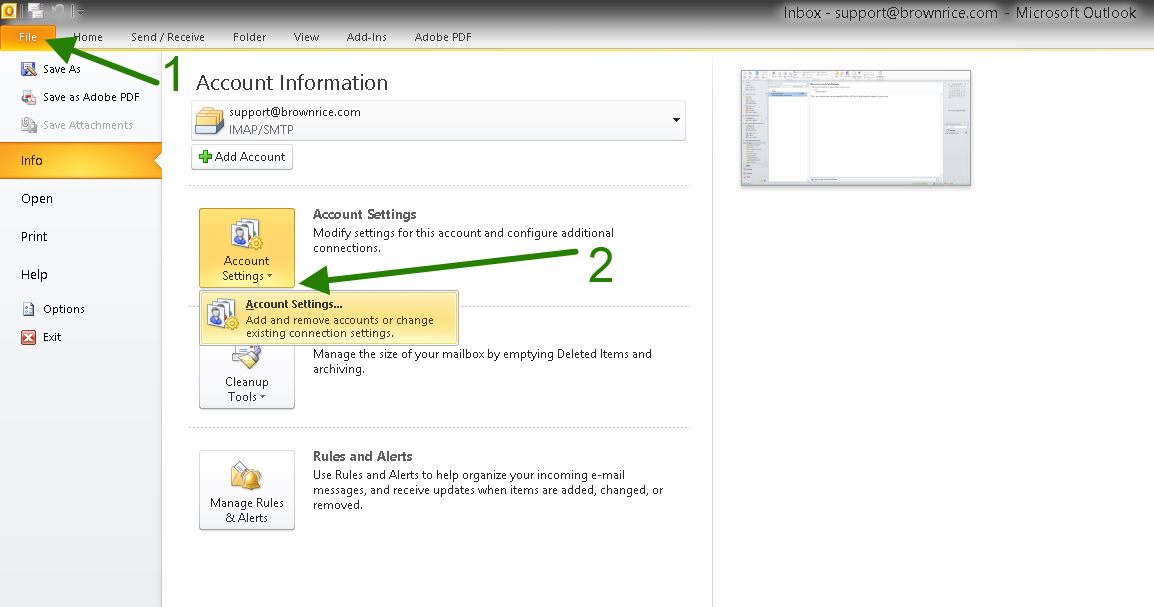The image size is (1154, 607).
Task: Click the Account Settings dropdown button
Action: point(247,248)
